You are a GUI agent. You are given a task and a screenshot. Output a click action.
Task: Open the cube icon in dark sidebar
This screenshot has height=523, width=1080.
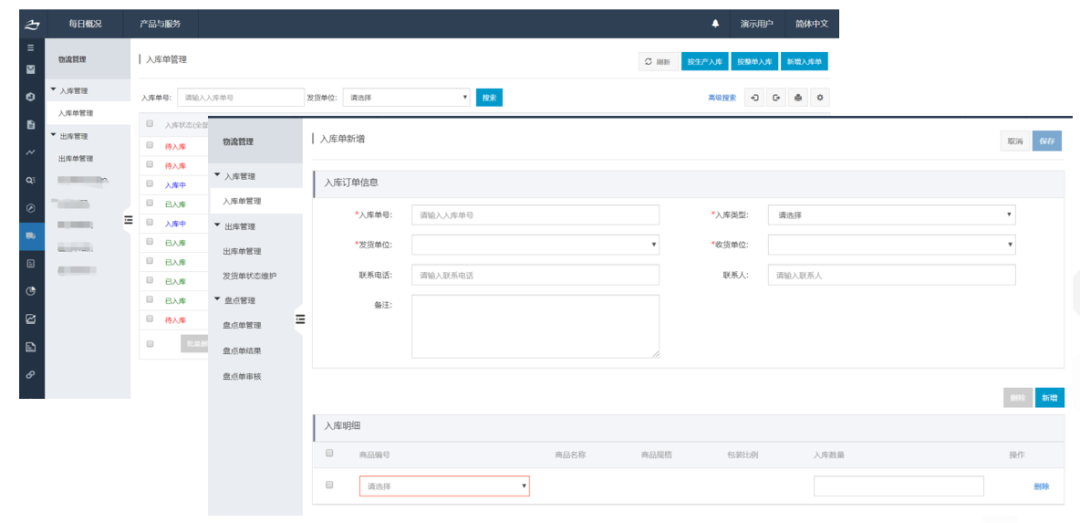tap(30, 97)
